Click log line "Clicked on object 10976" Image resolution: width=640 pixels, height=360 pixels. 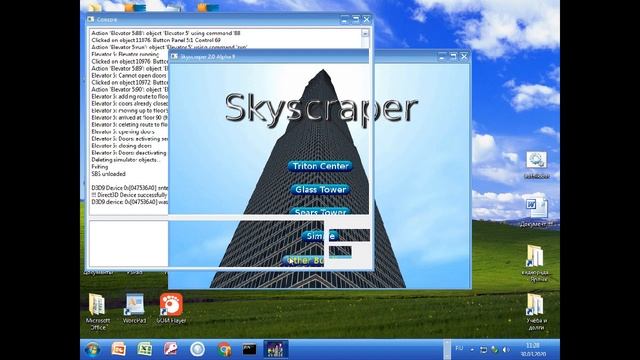(x=130, y=61)
